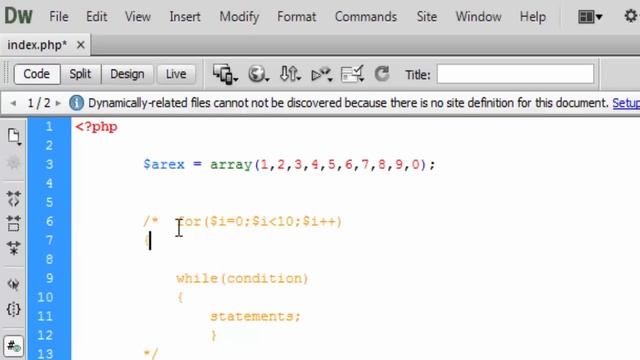The image size is (640, 360).
Task: Click line number 10 in the gutter
Action: click(45, 297)
